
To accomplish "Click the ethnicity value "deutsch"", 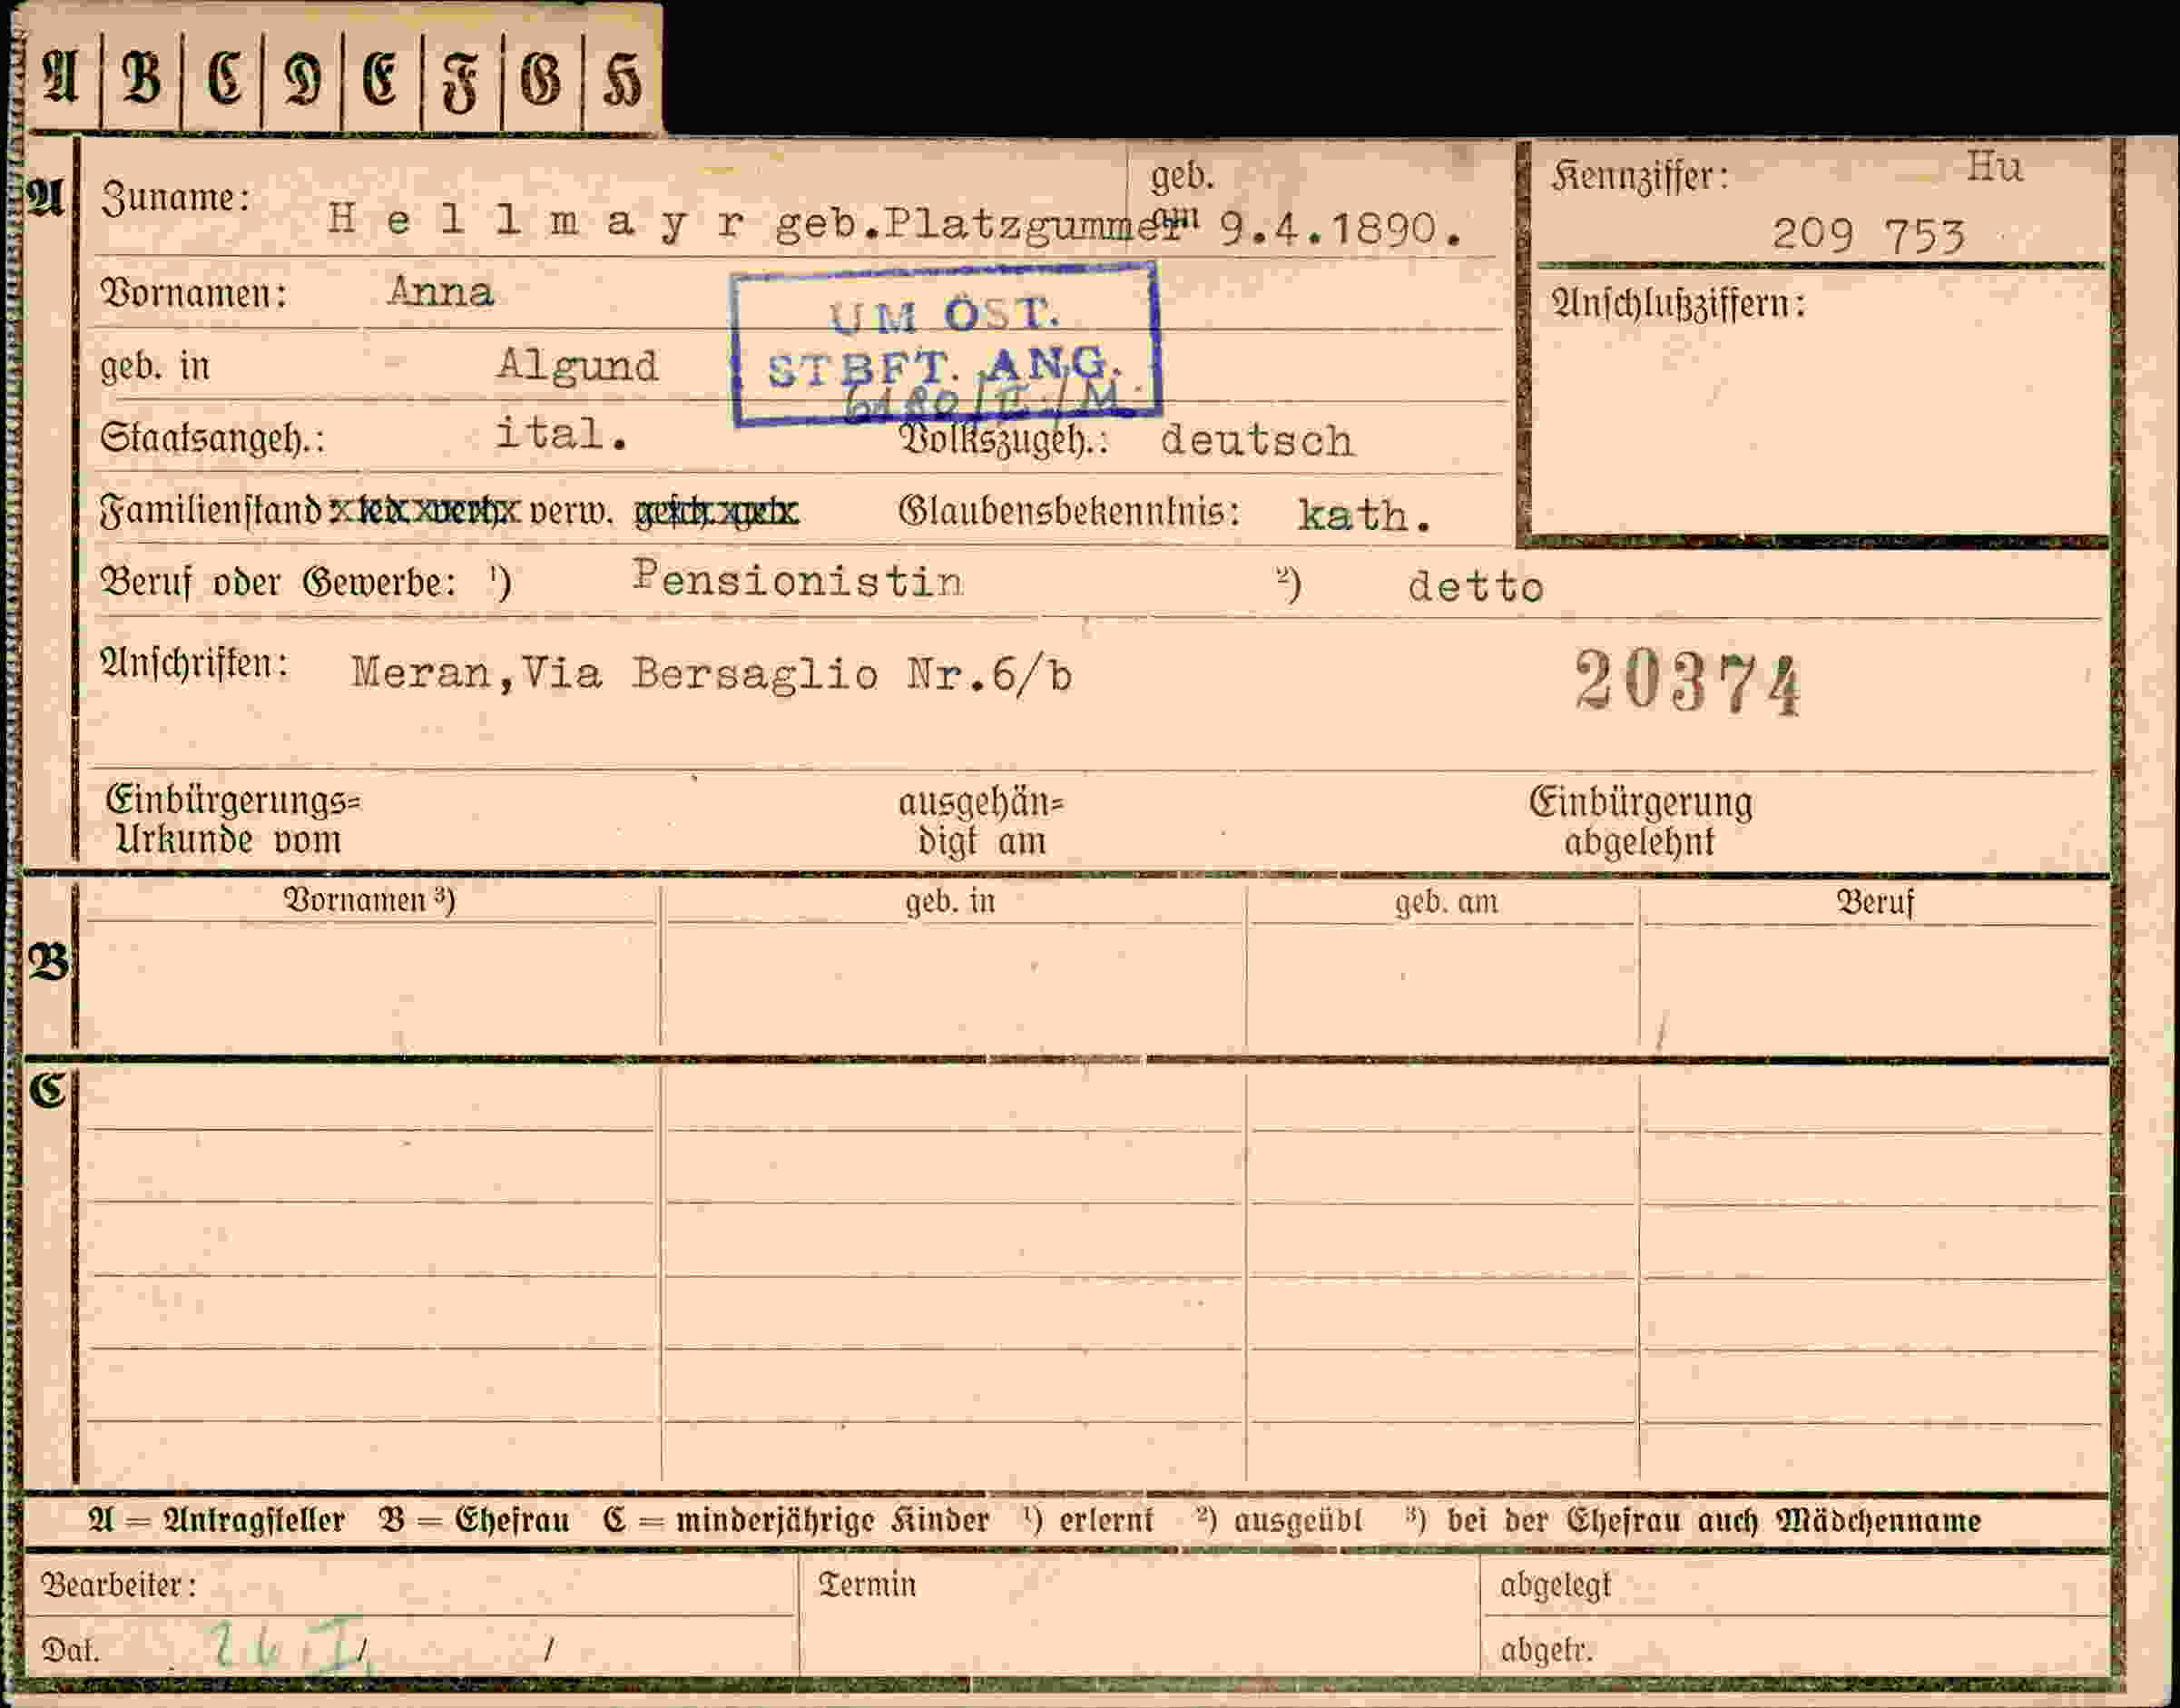I will click(x=1257, y=440).
